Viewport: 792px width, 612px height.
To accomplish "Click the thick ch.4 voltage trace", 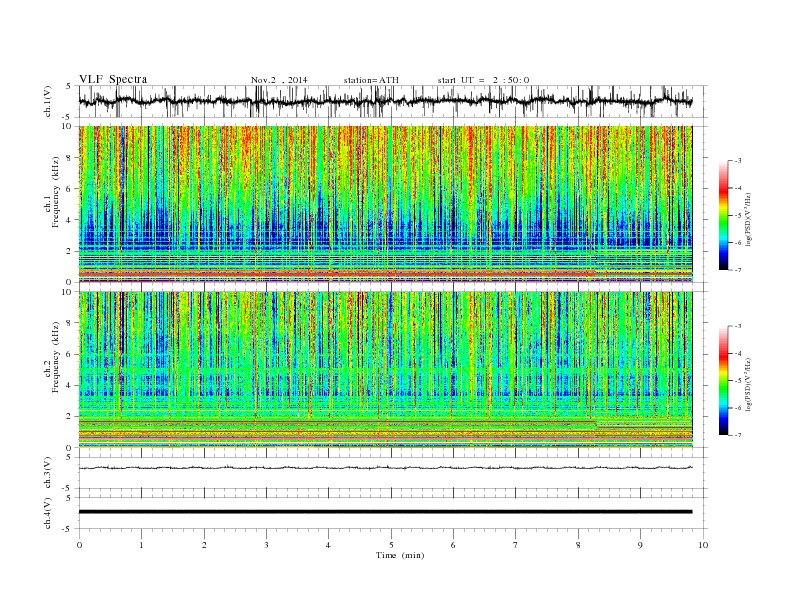I will [x=385, y=512].
